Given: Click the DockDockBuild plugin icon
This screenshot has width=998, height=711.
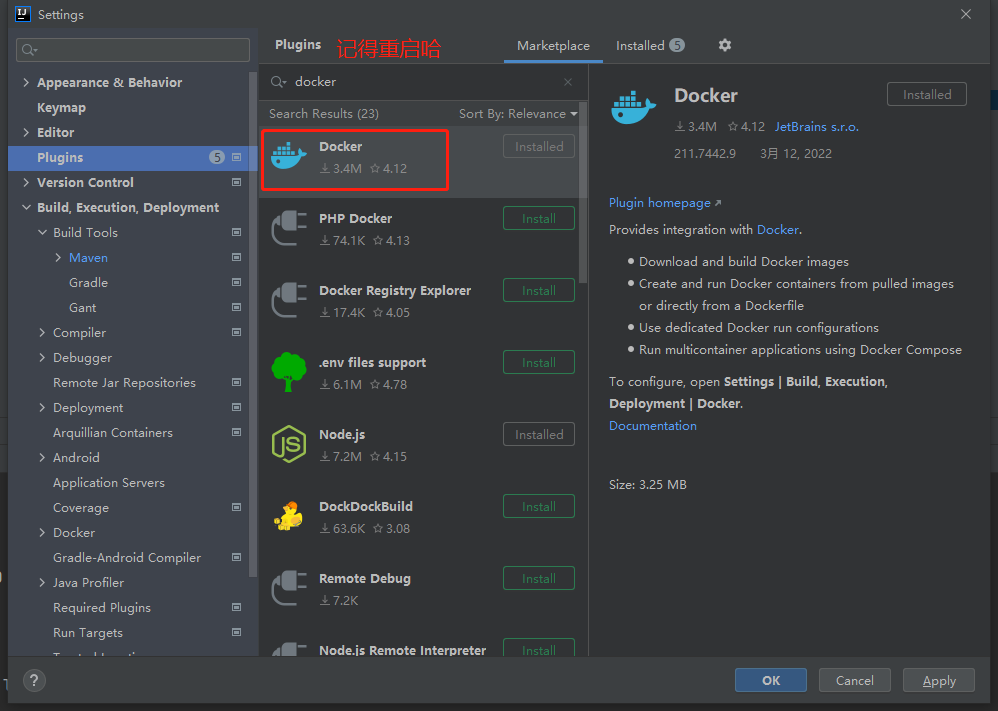Looking at the screenshot, I should (x=289, y=516).
